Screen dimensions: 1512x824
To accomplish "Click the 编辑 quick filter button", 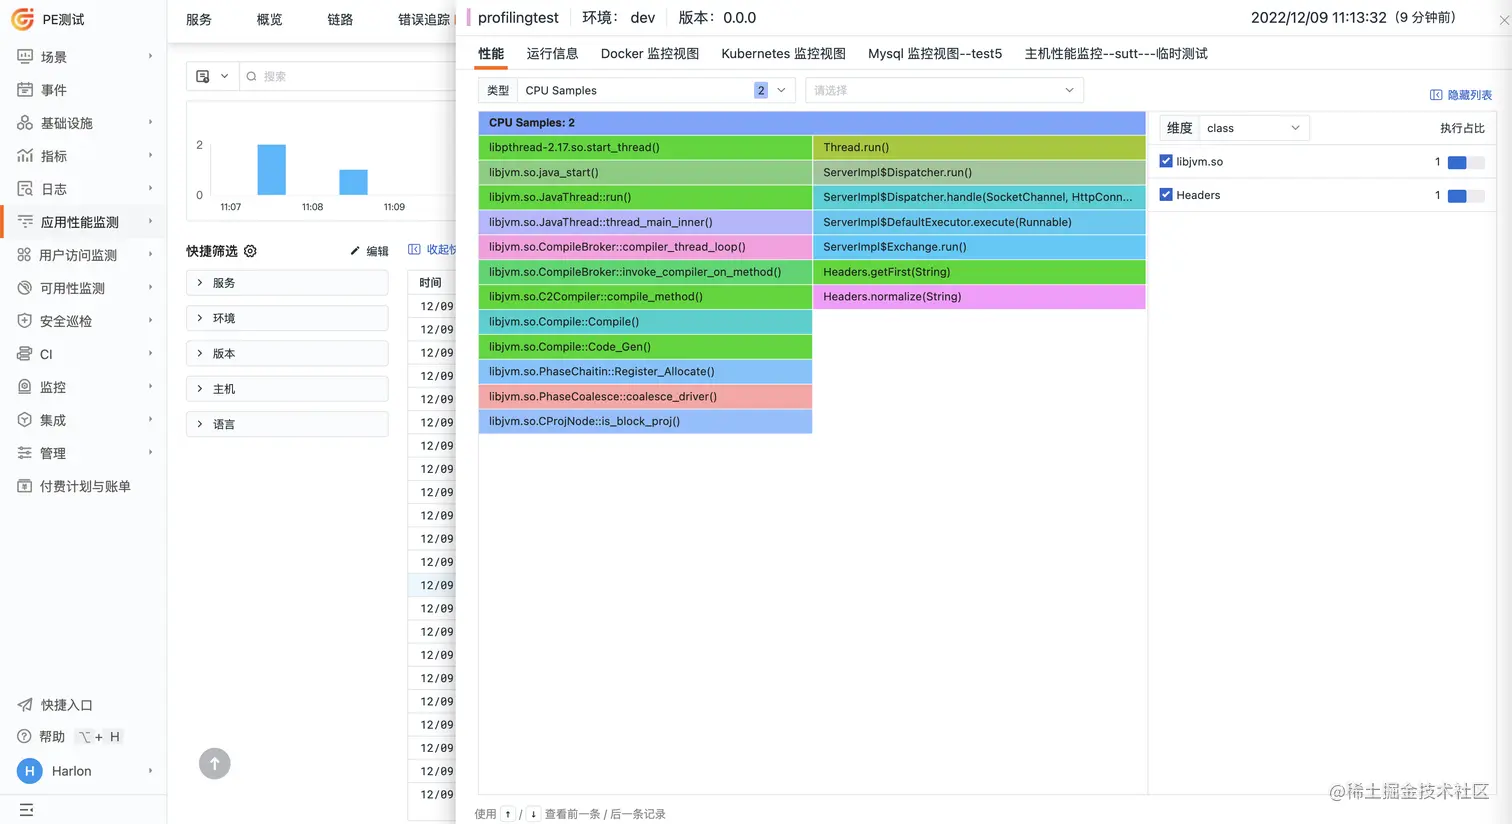I will click(369, 251).
